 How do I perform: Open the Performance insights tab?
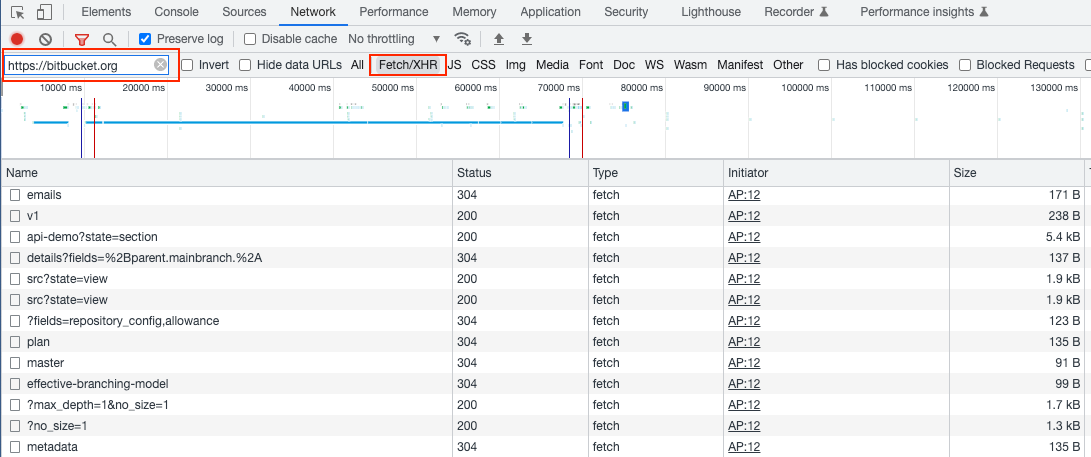(924, 12)
